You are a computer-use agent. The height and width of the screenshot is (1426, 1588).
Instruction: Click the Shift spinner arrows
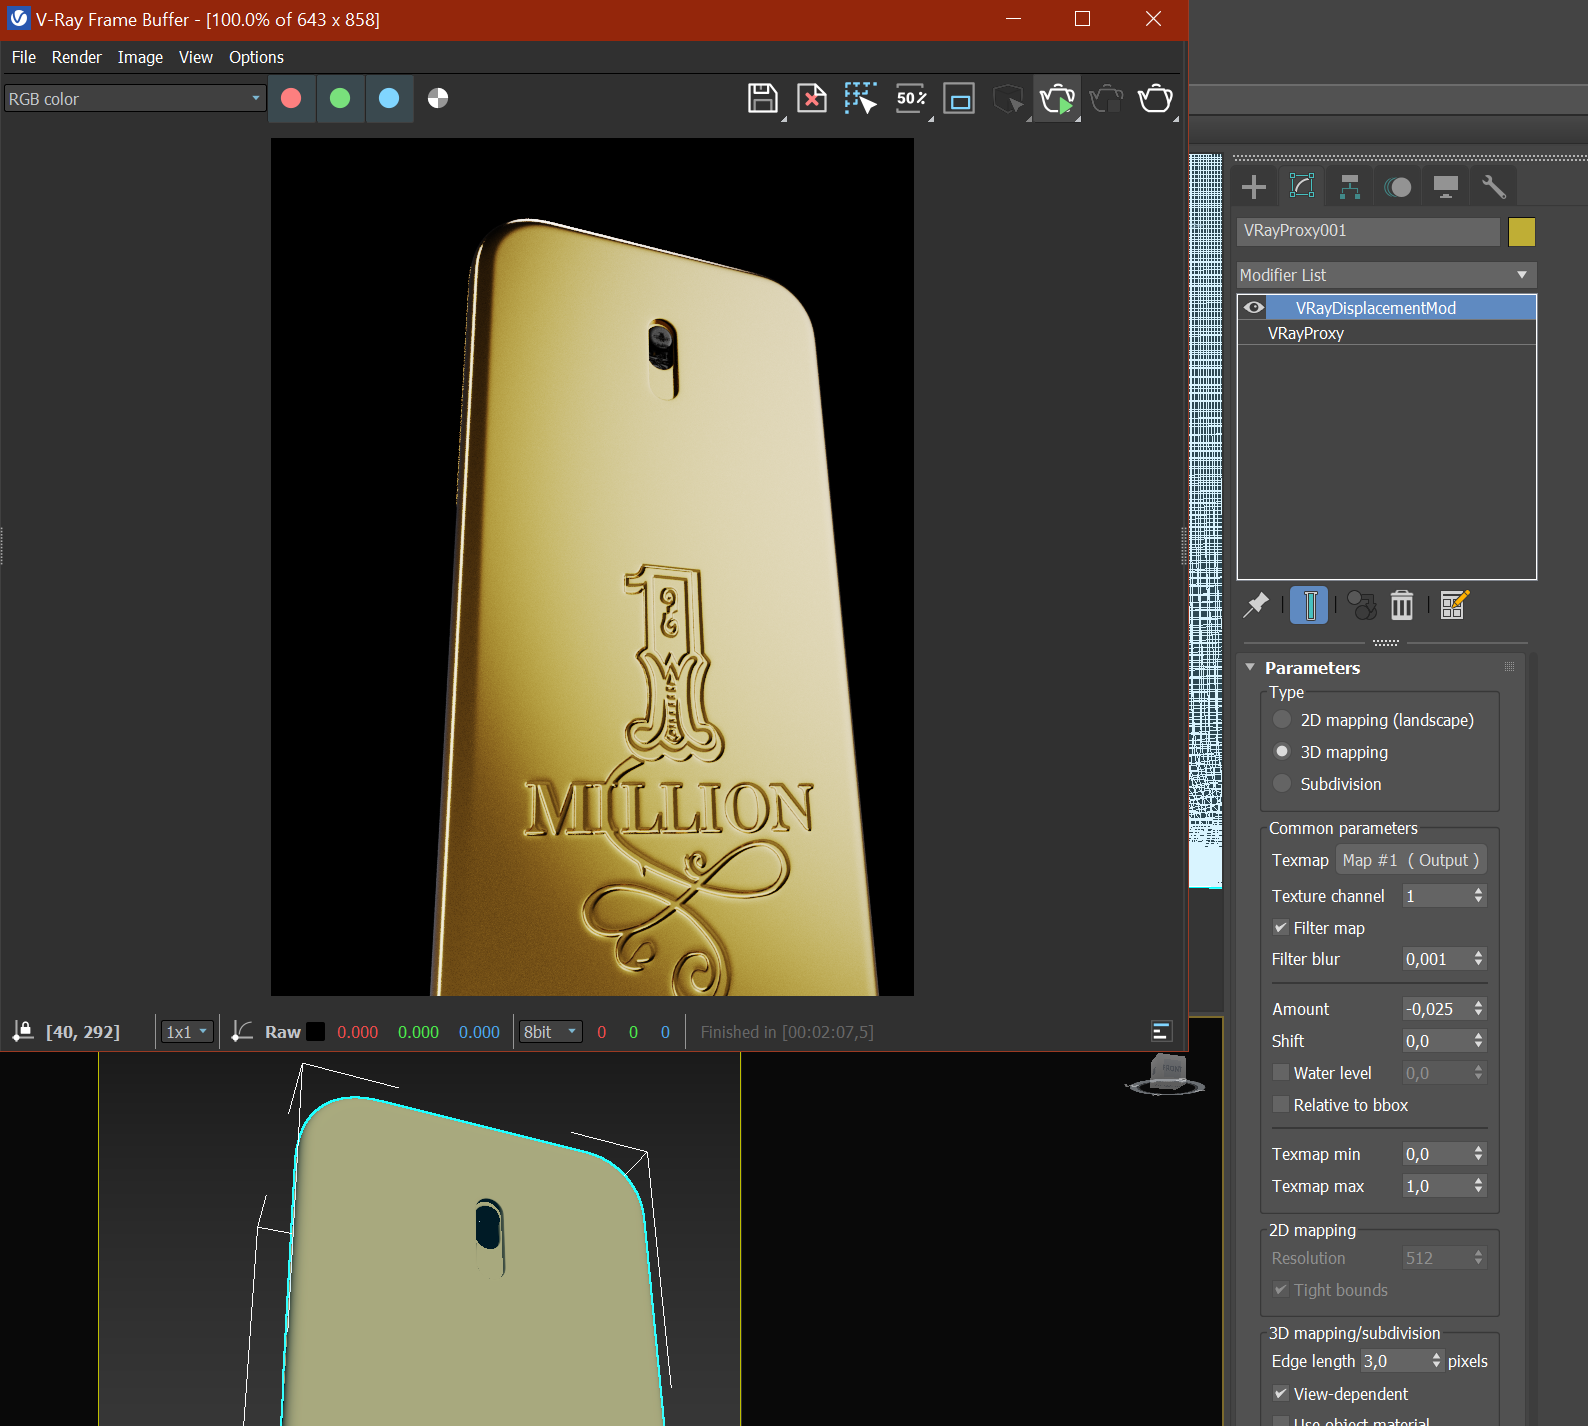point(1478,1041)
